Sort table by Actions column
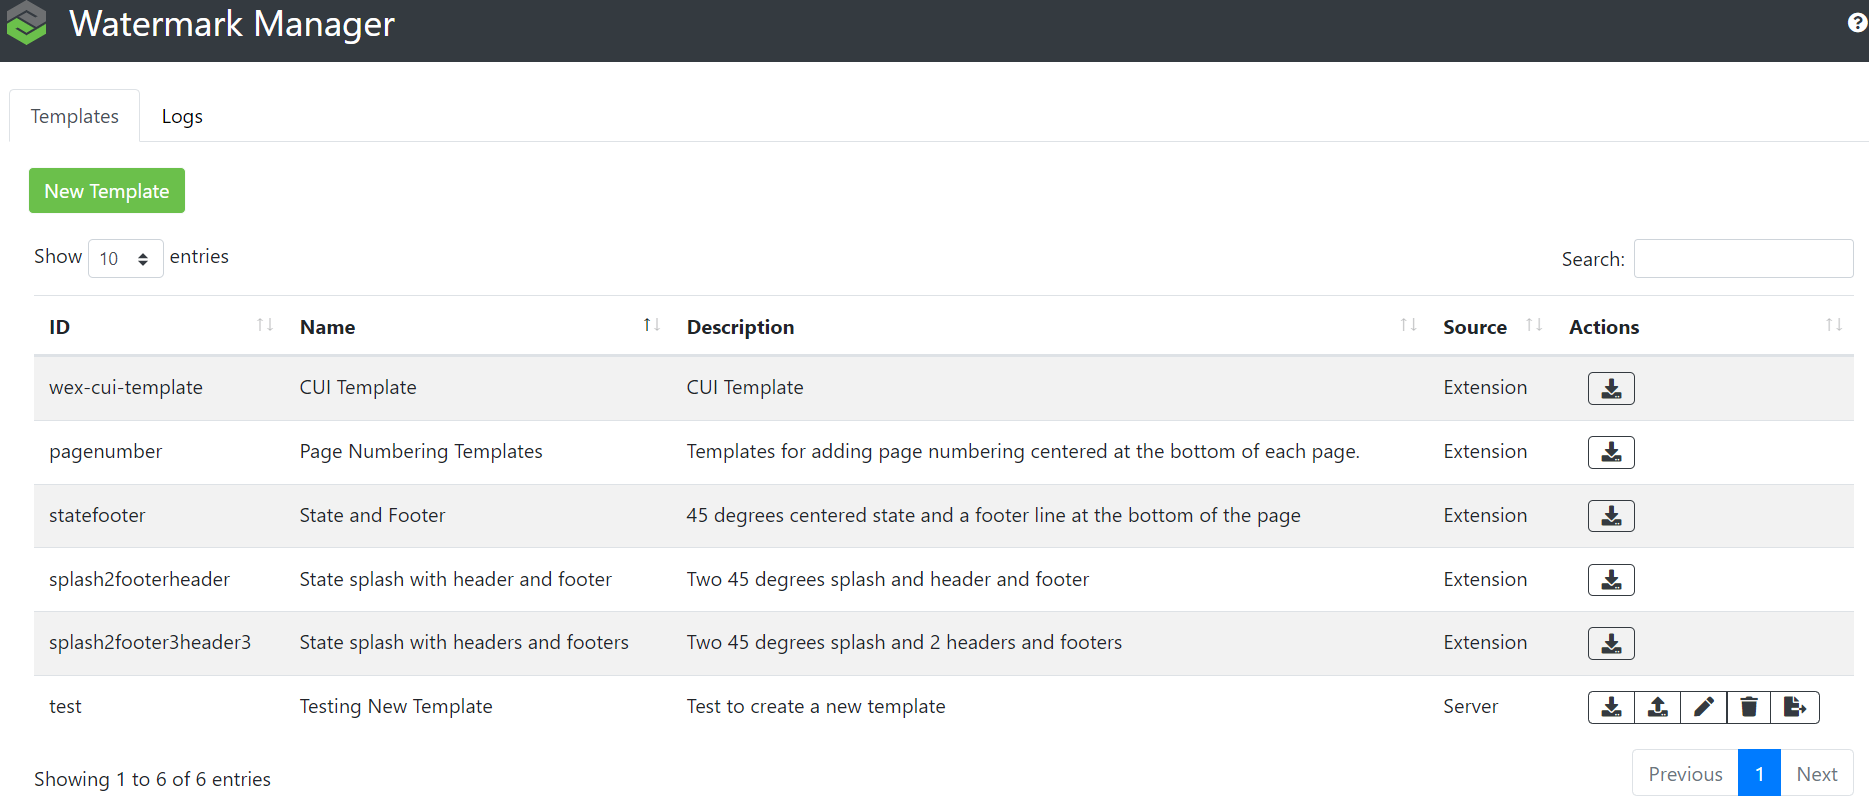 click(1704, 326)
